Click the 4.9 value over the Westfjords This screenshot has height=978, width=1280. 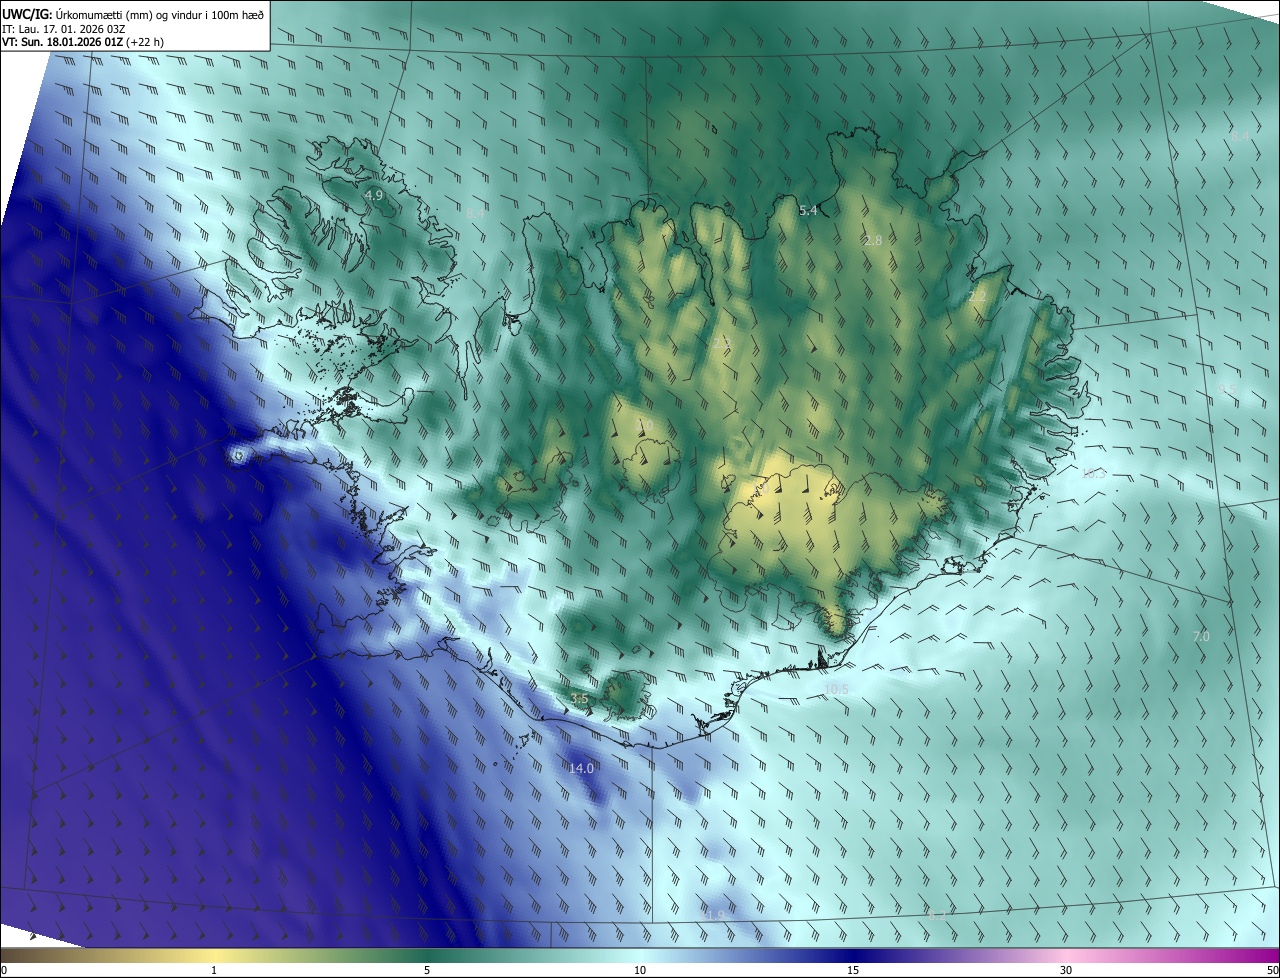pyautogui.click(x=374, y=195)
